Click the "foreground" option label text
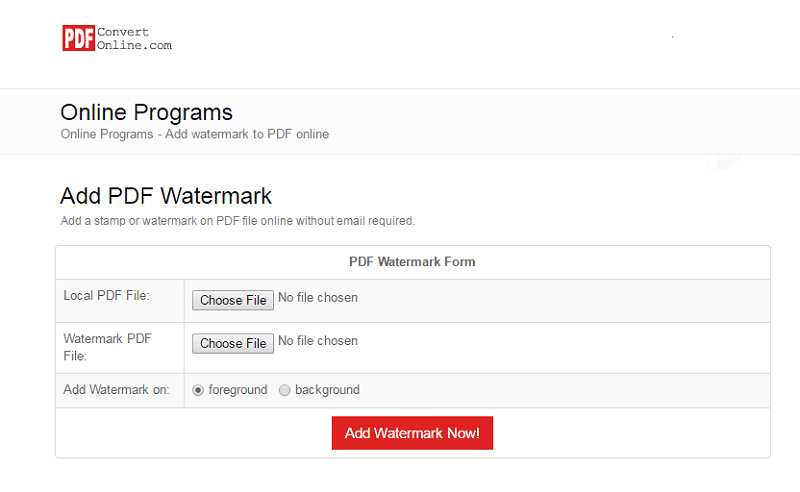This screenshot has width=800, height=492. 238,390
